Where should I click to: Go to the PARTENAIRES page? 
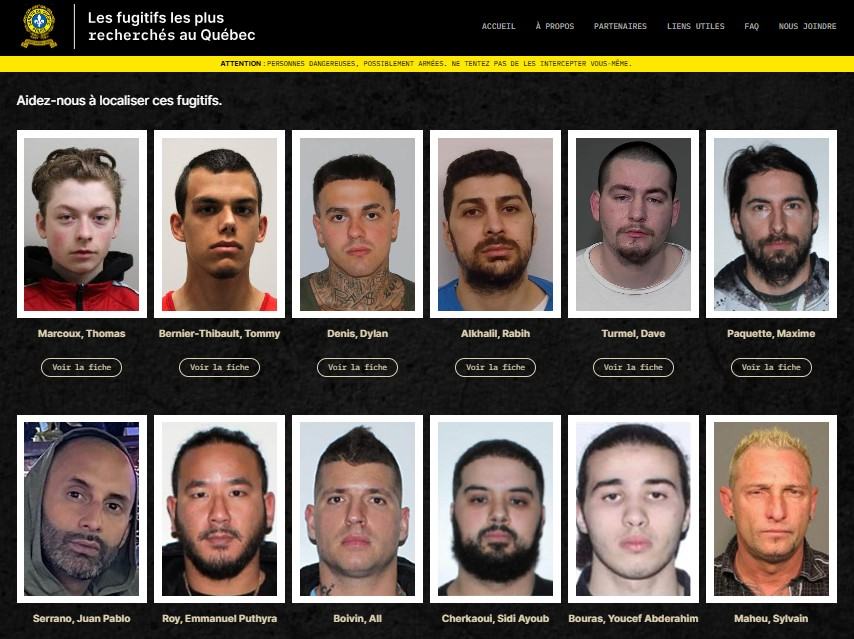pyautogui.click(x=620, y=26)
